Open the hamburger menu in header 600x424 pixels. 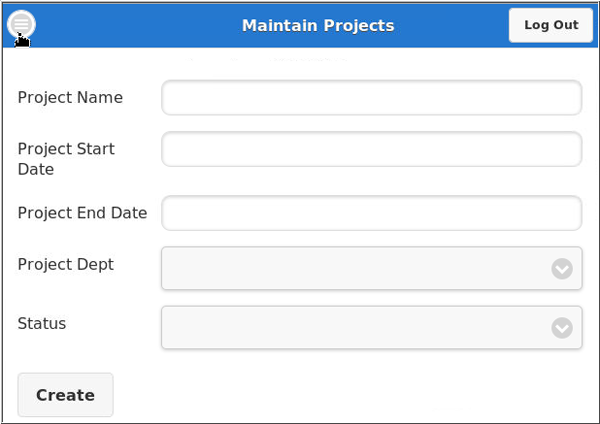21,25
